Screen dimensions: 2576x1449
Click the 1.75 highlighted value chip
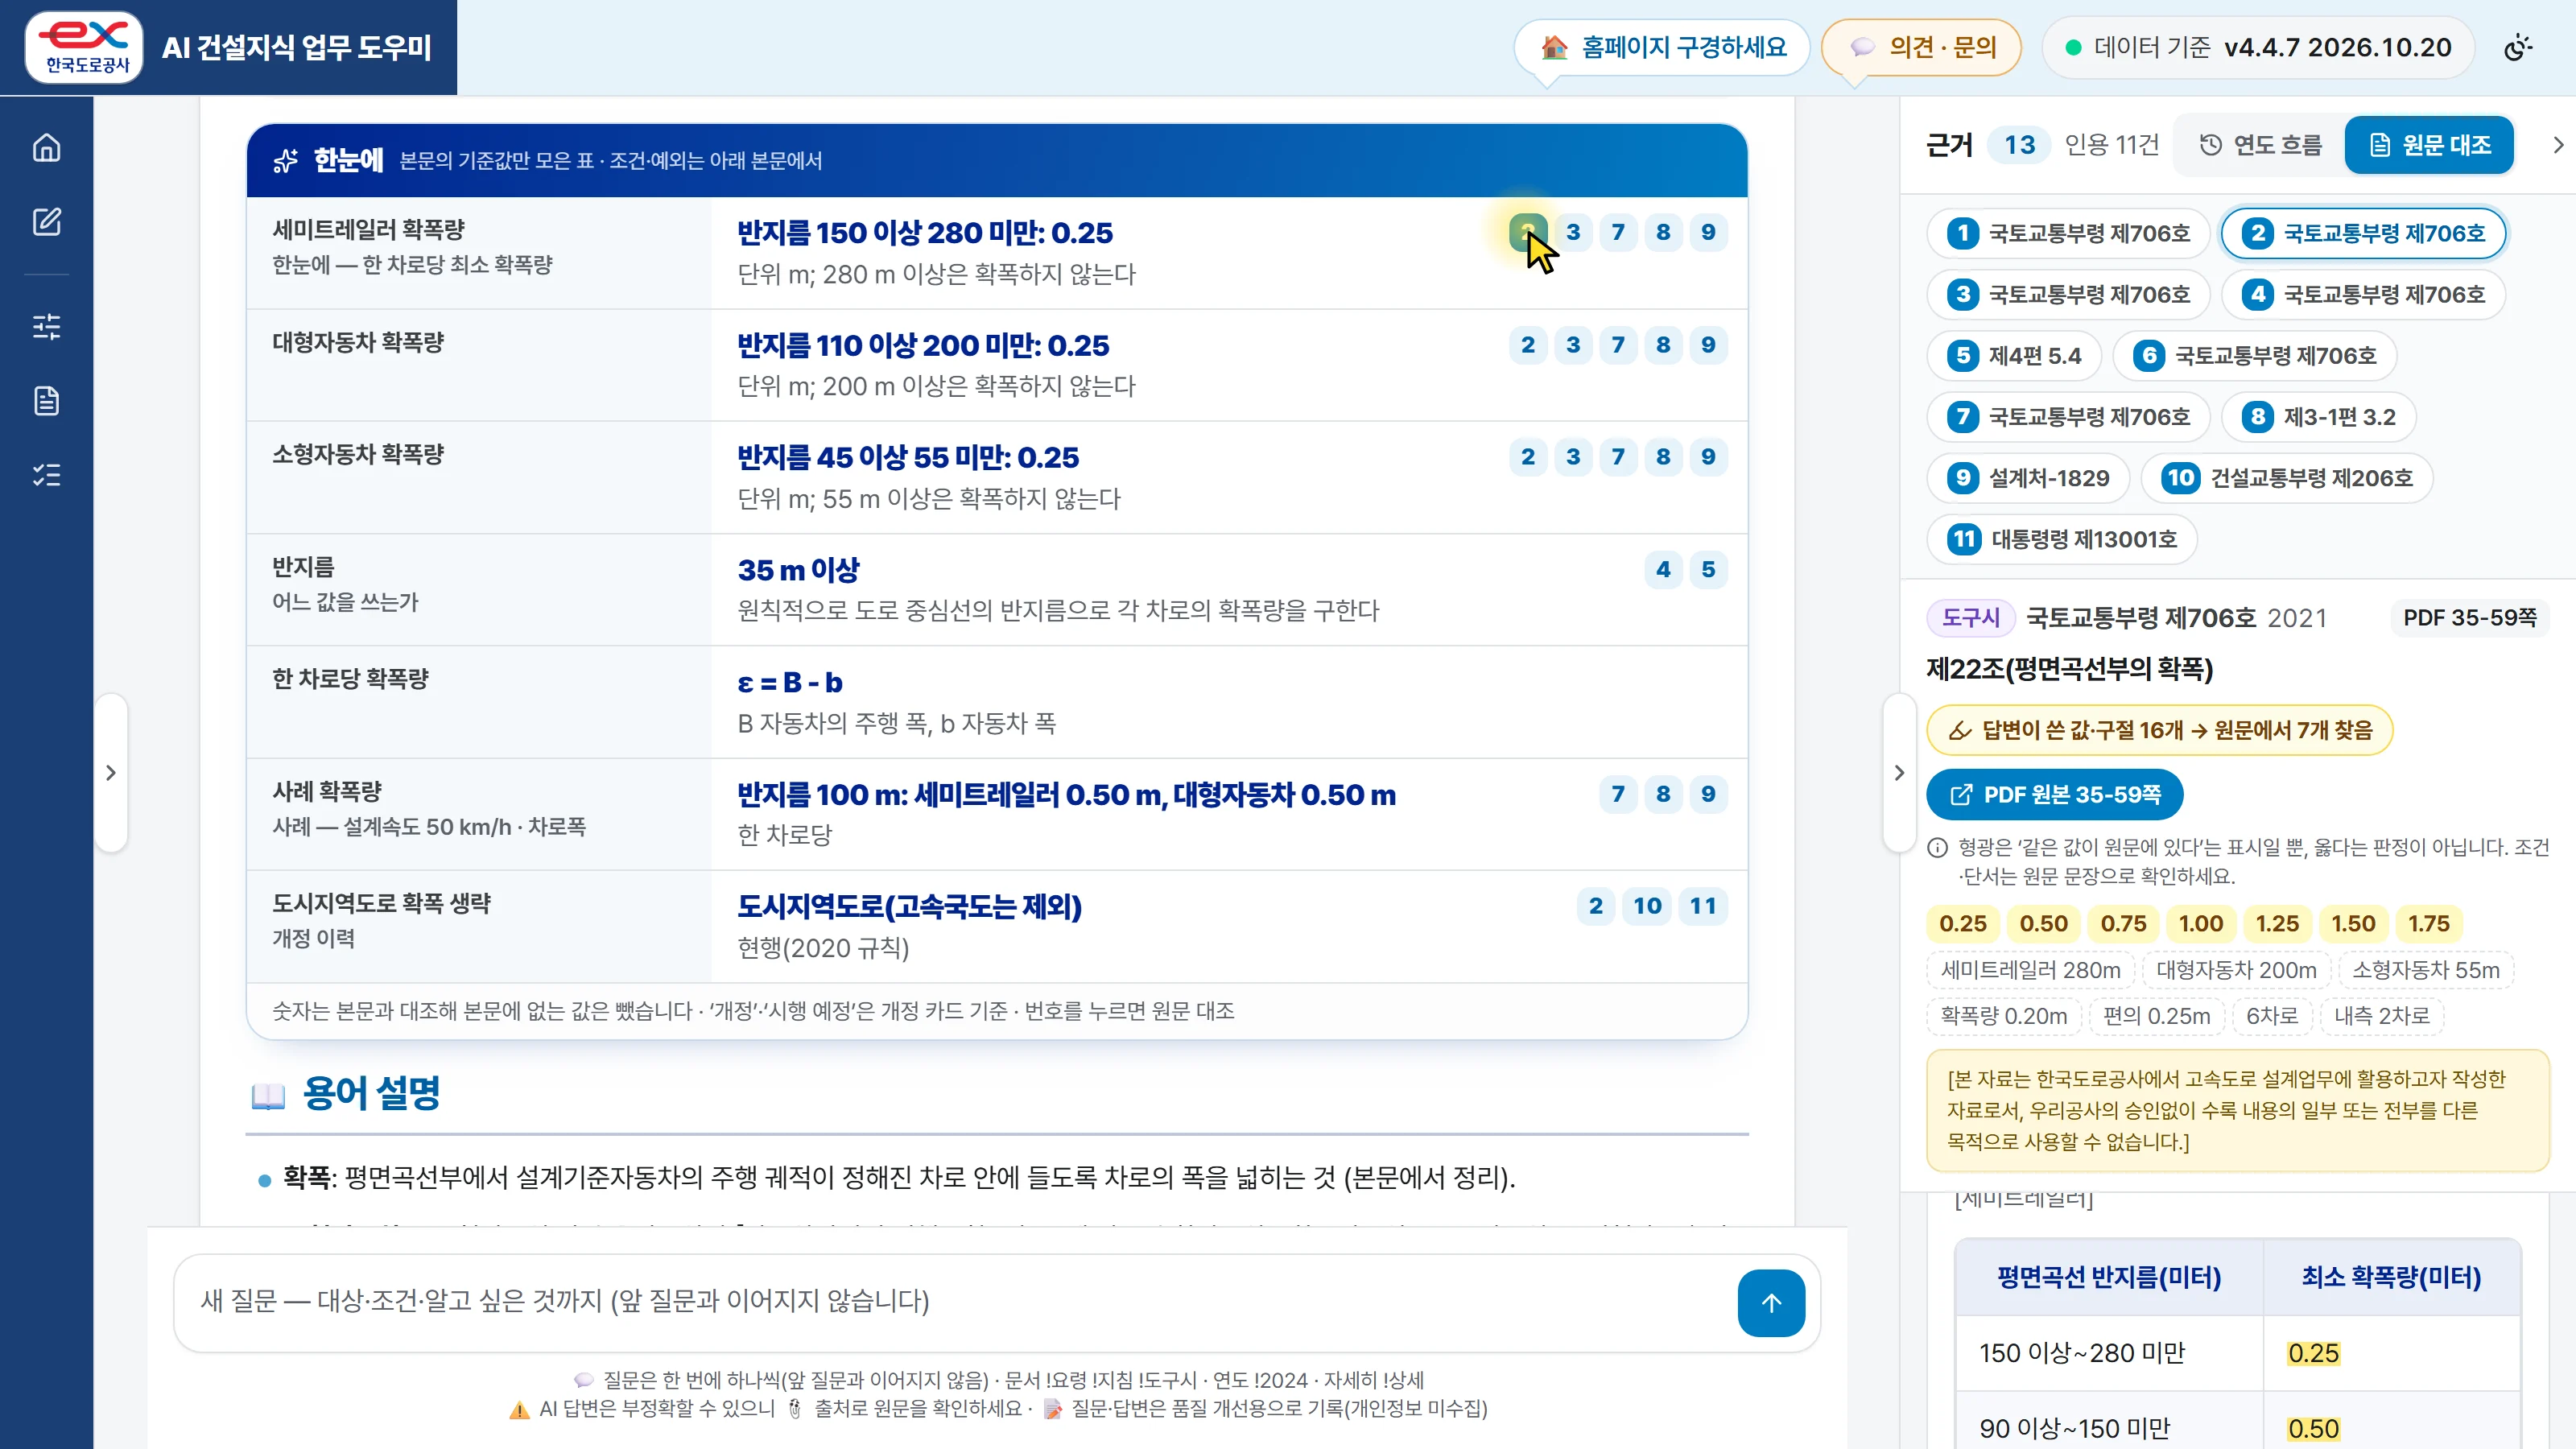2429,924
